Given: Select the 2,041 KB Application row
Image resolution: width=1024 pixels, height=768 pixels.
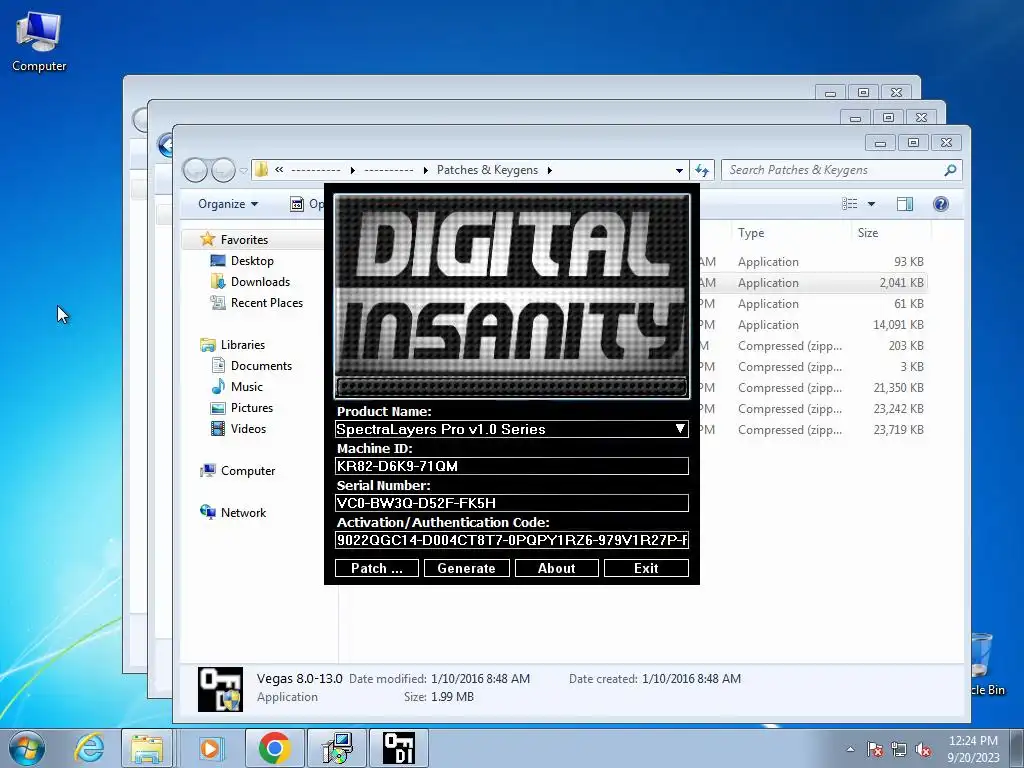Looking at the screenshot, I should tap(813, 283).
